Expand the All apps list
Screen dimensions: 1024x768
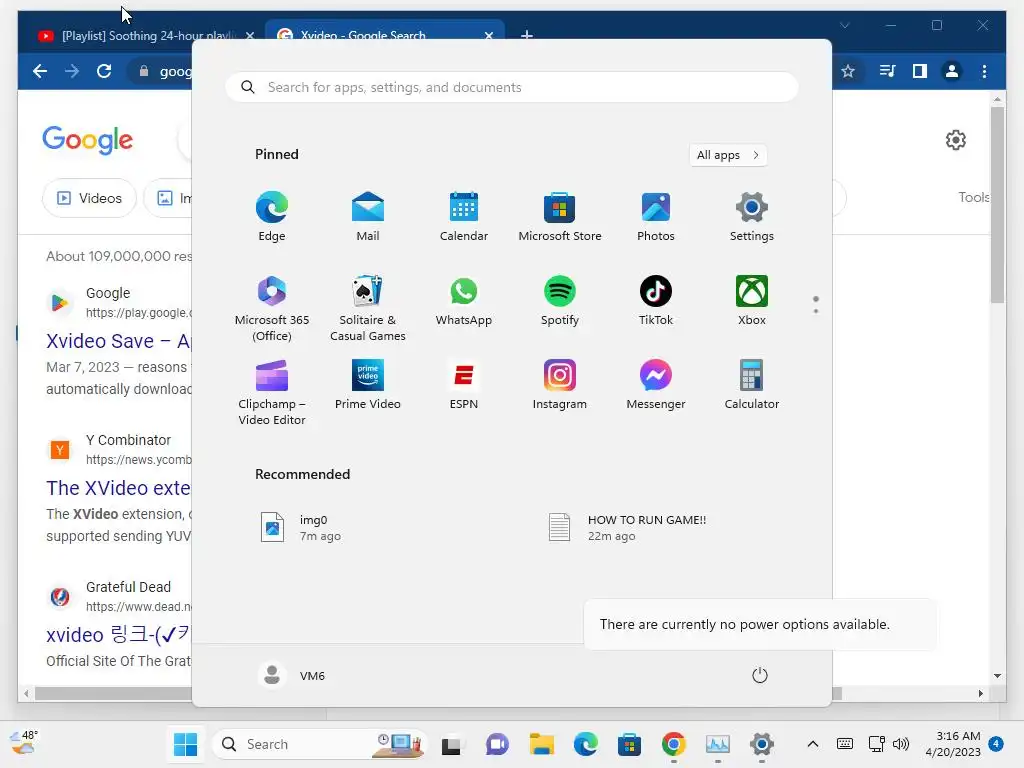click(x=728, y=155)
